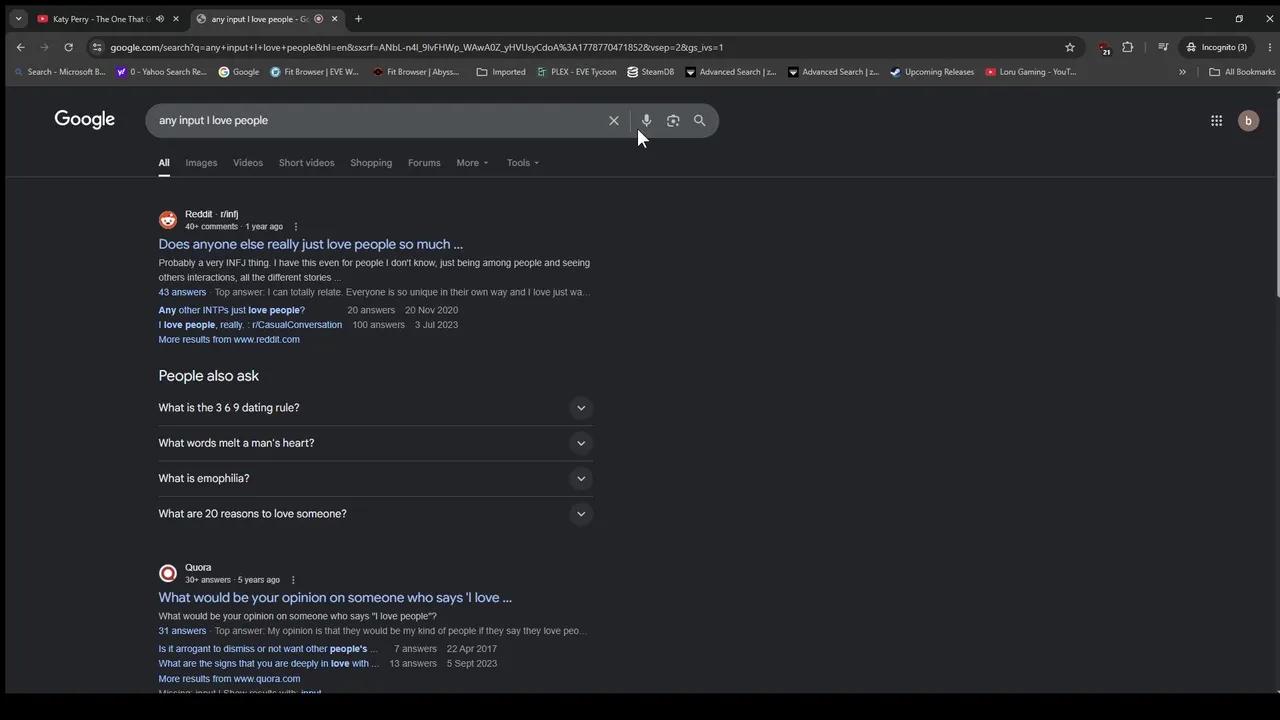Expand 'What is emophilia?' question

(375, 478)
